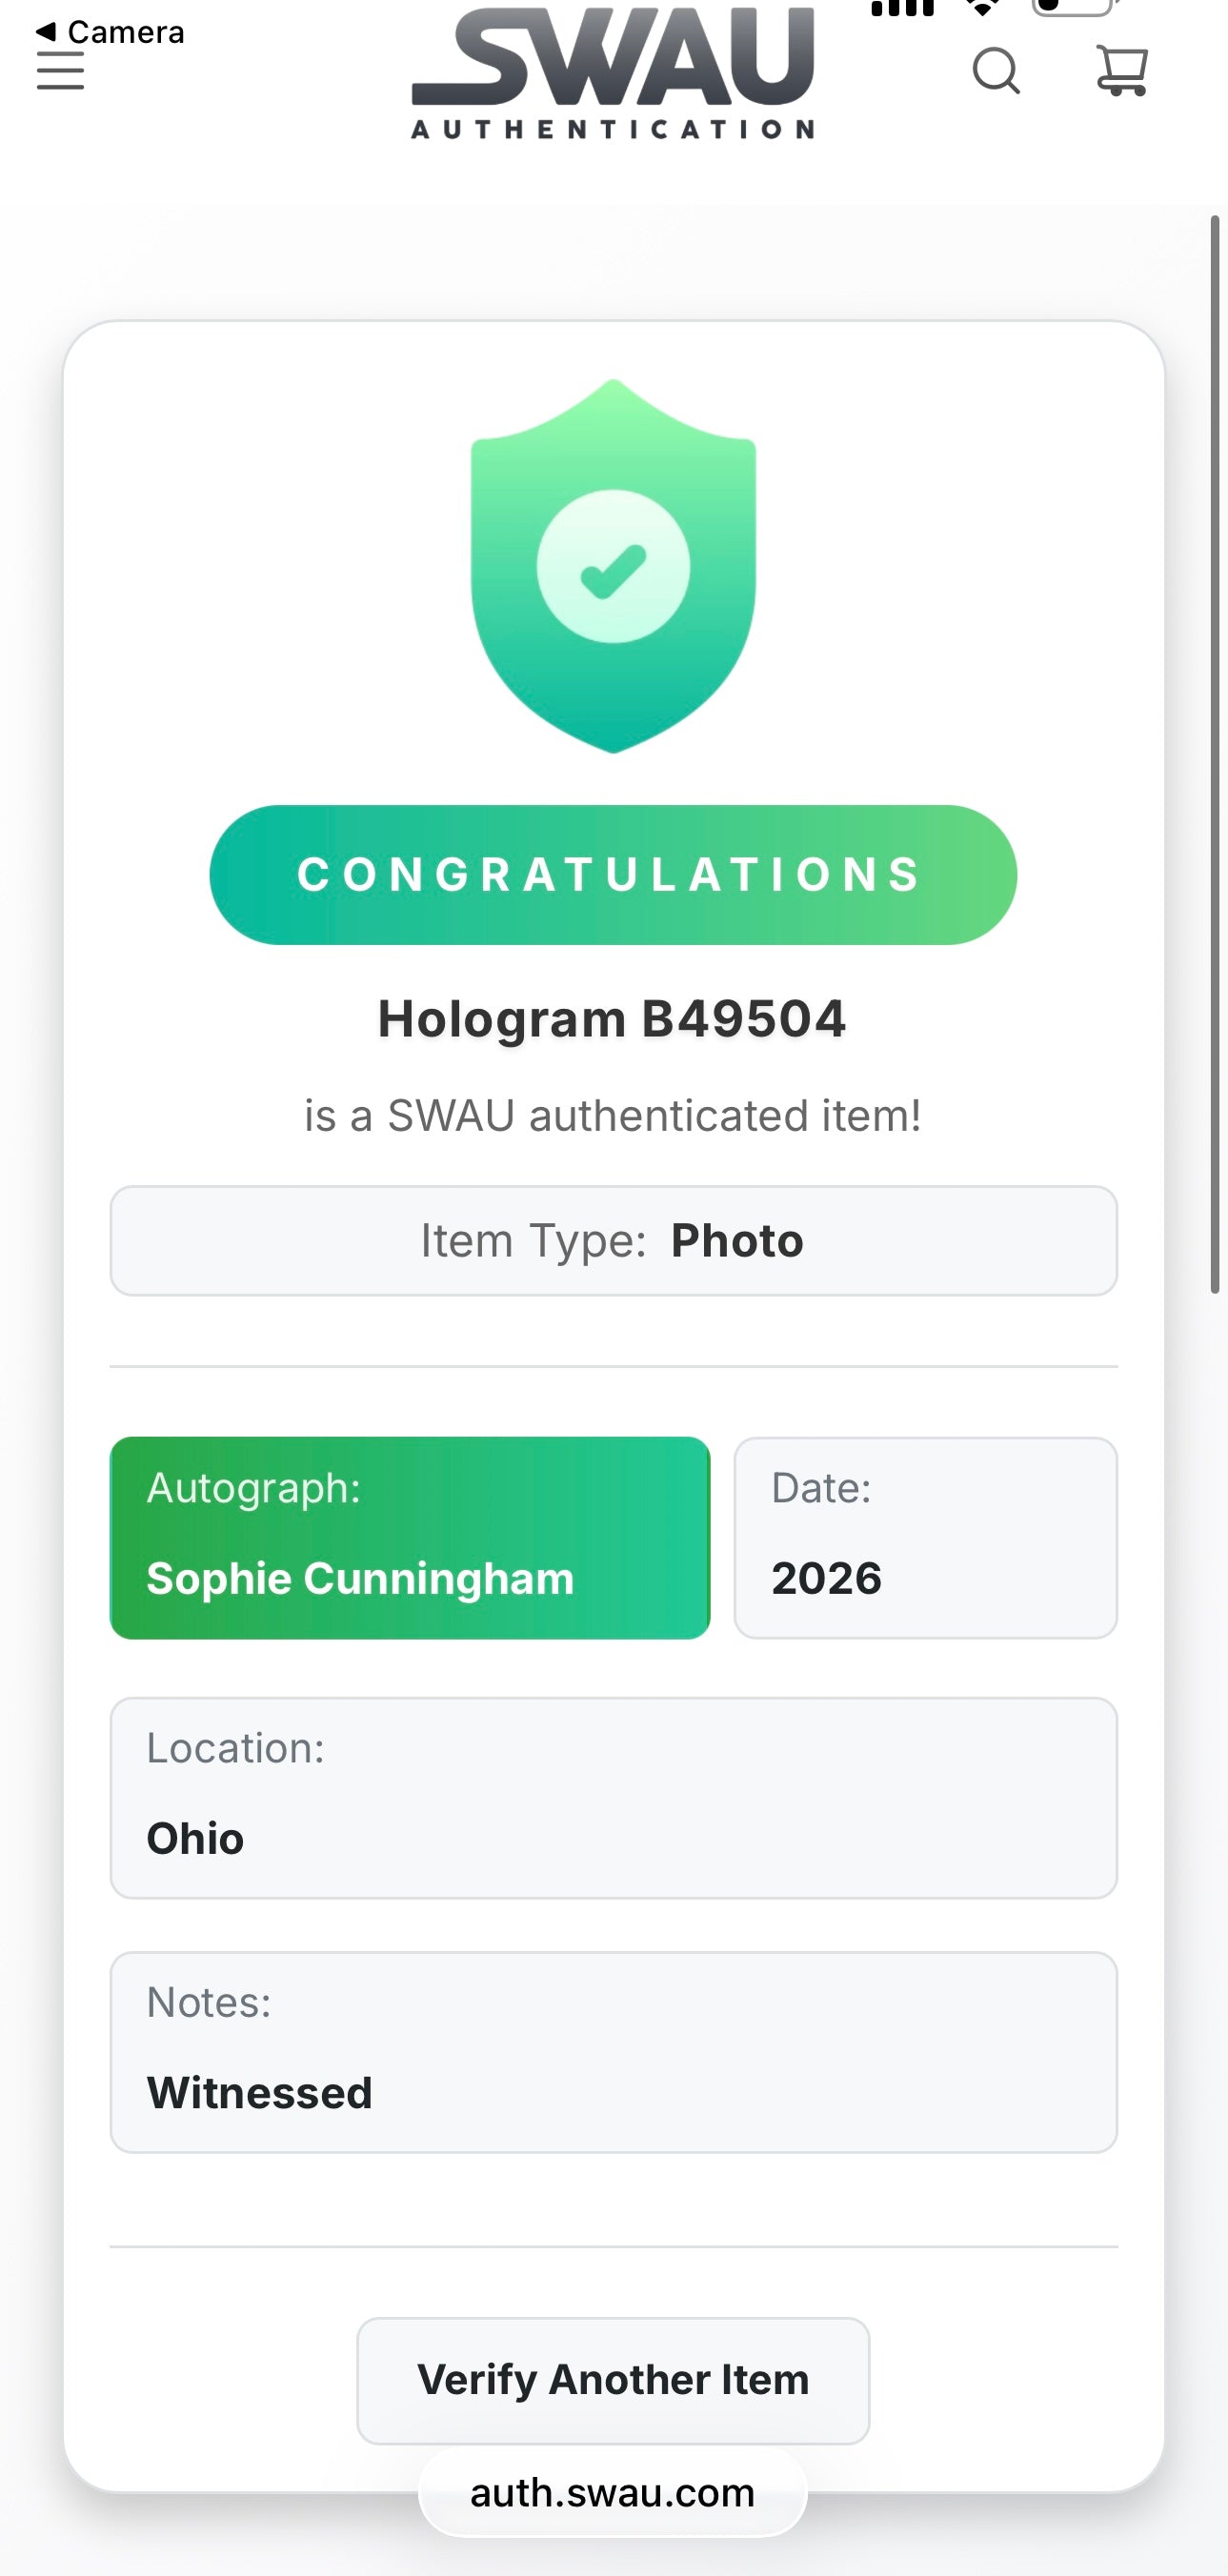Return to Camera via back arrow
The height and width of the screenshot is (2576, 1228).
110,32
